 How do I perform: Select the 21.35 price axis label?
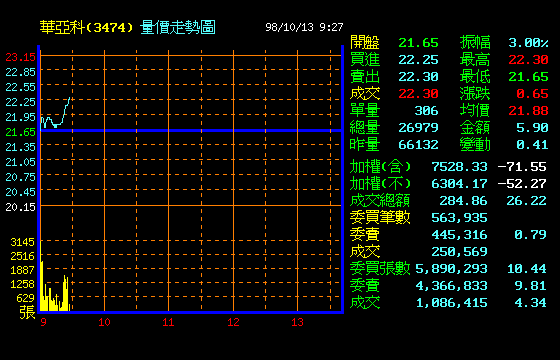pyautogui.click(x=21, y=147)
